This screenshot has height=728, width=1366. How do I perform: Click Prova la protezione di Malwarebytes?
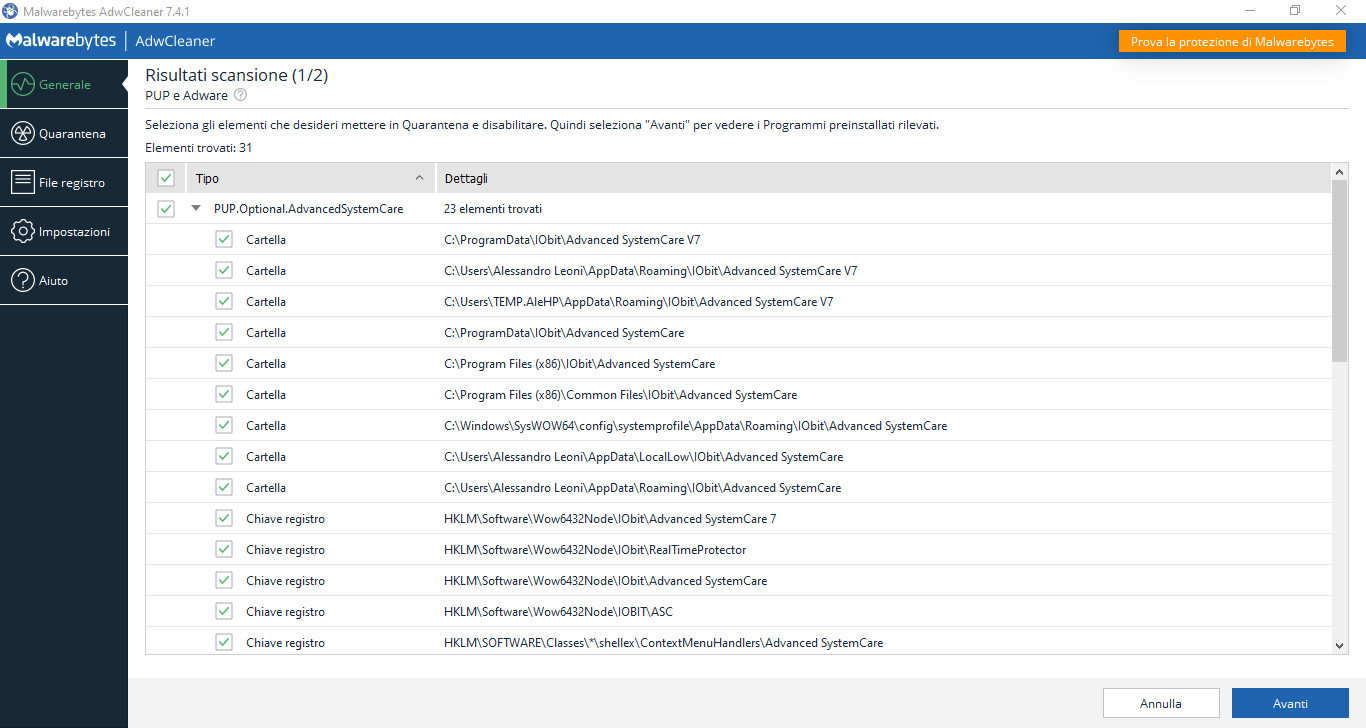(x=1232, y=42)
